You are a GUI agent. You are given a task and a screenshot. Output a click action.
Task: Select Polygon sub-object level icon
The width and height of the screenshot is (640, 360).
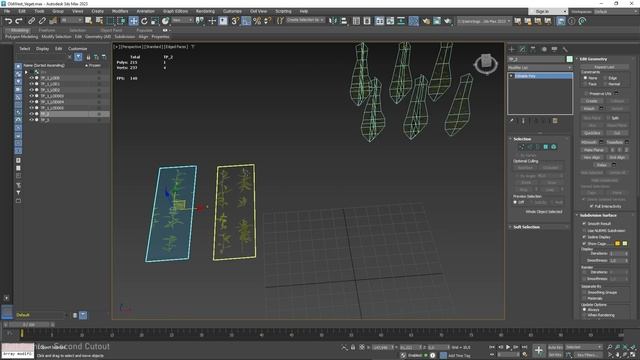(546, 147)
